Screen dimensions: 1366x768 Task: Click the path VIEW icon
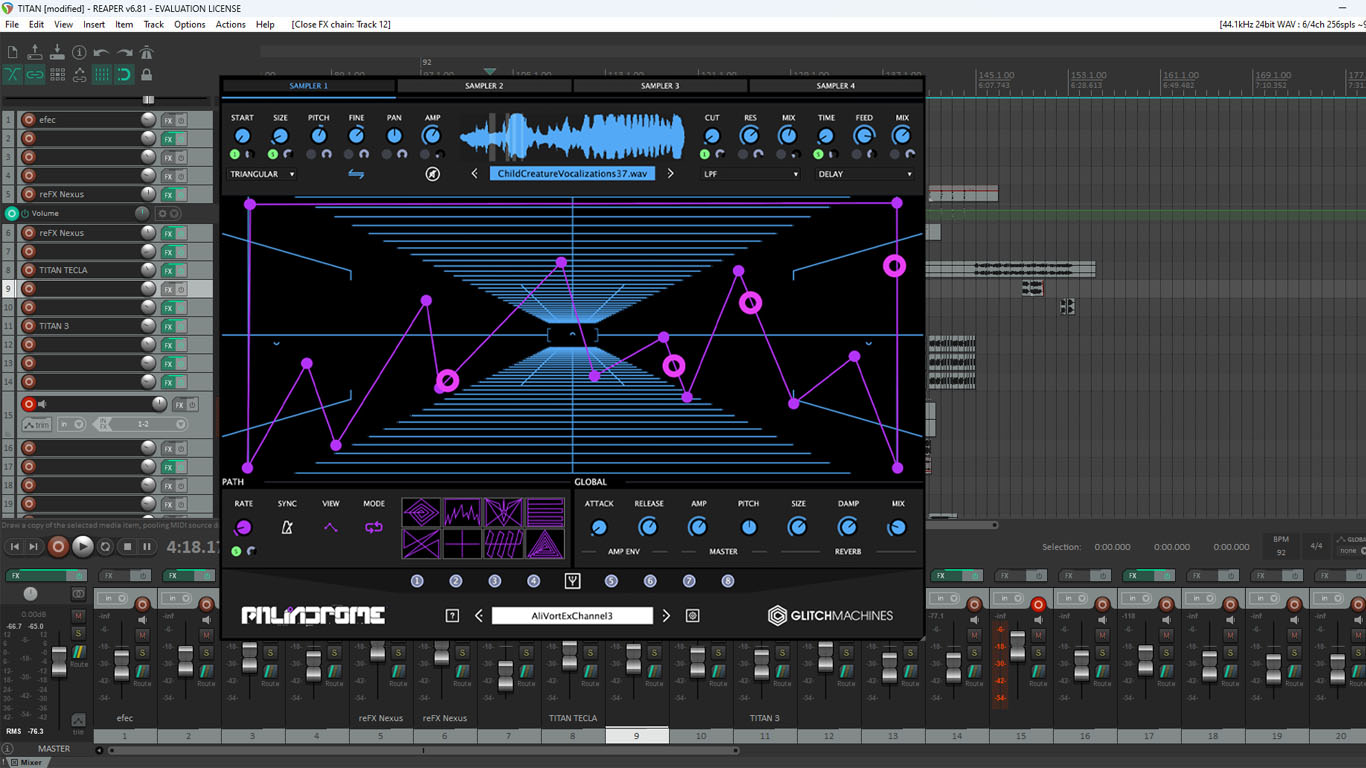click(331, 527)
